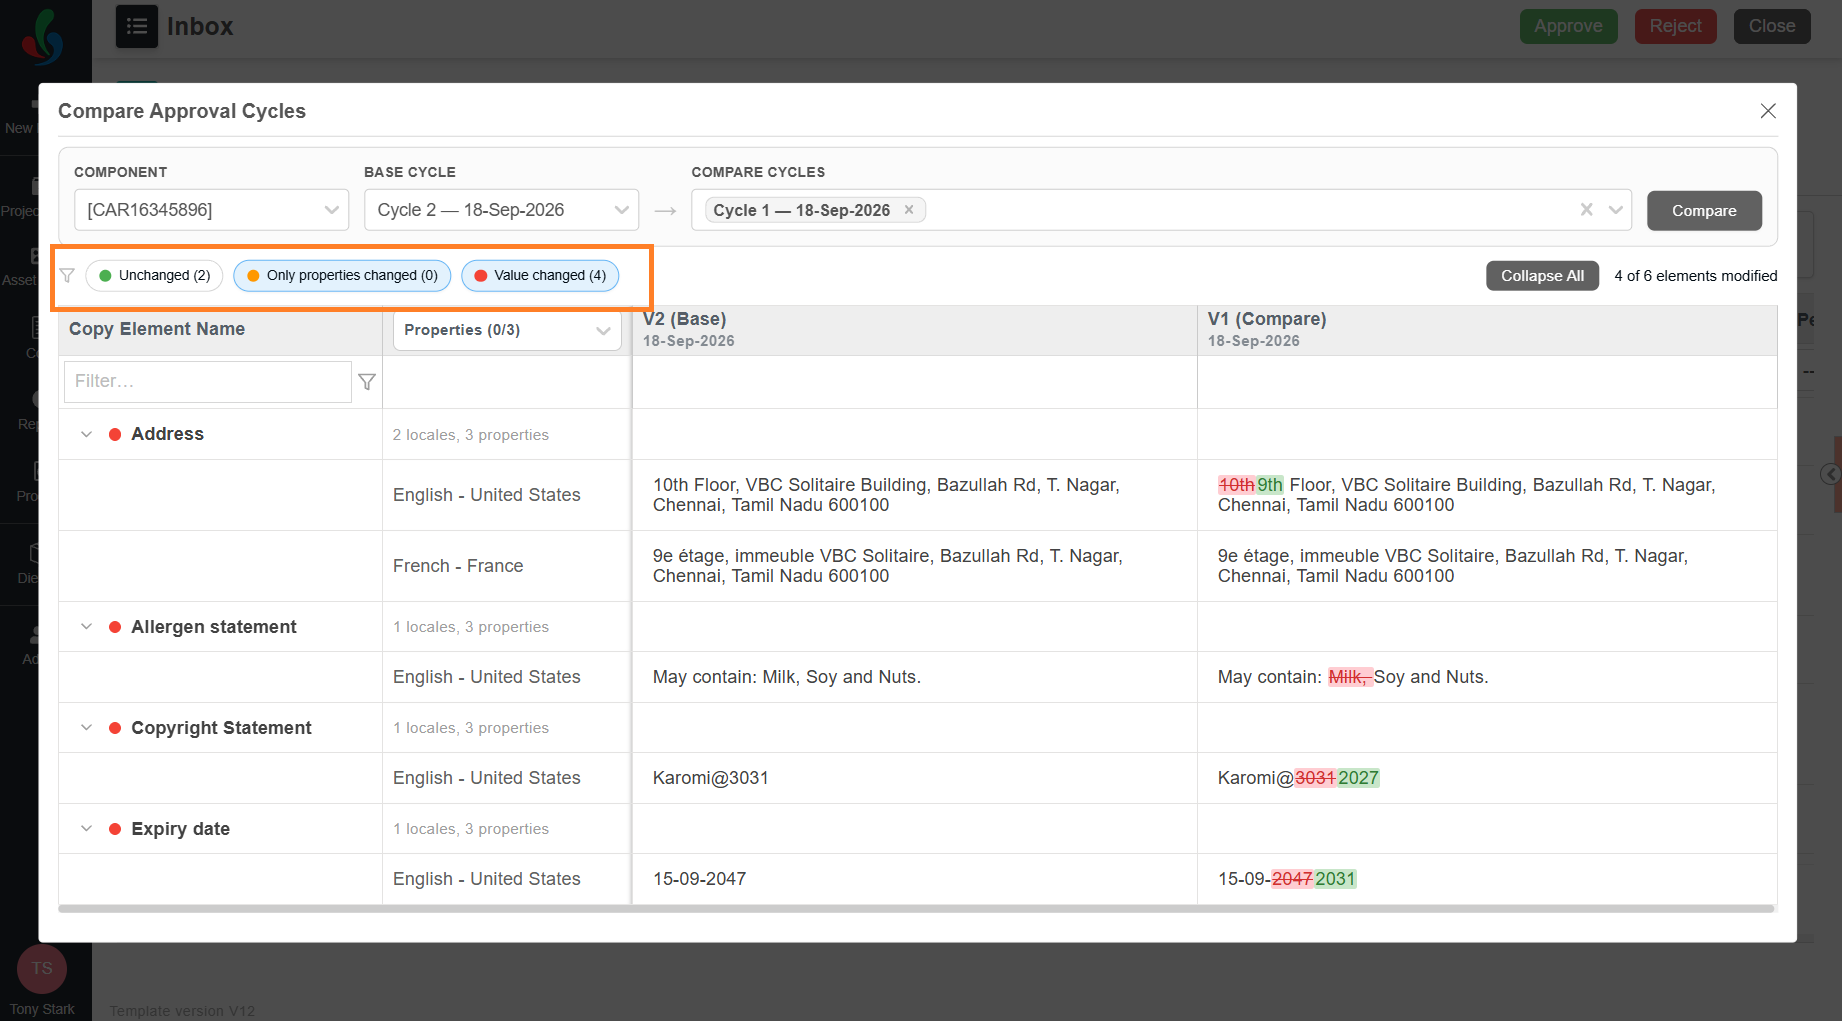Click the Inbox list menu icon

click(x=137, y=26)
